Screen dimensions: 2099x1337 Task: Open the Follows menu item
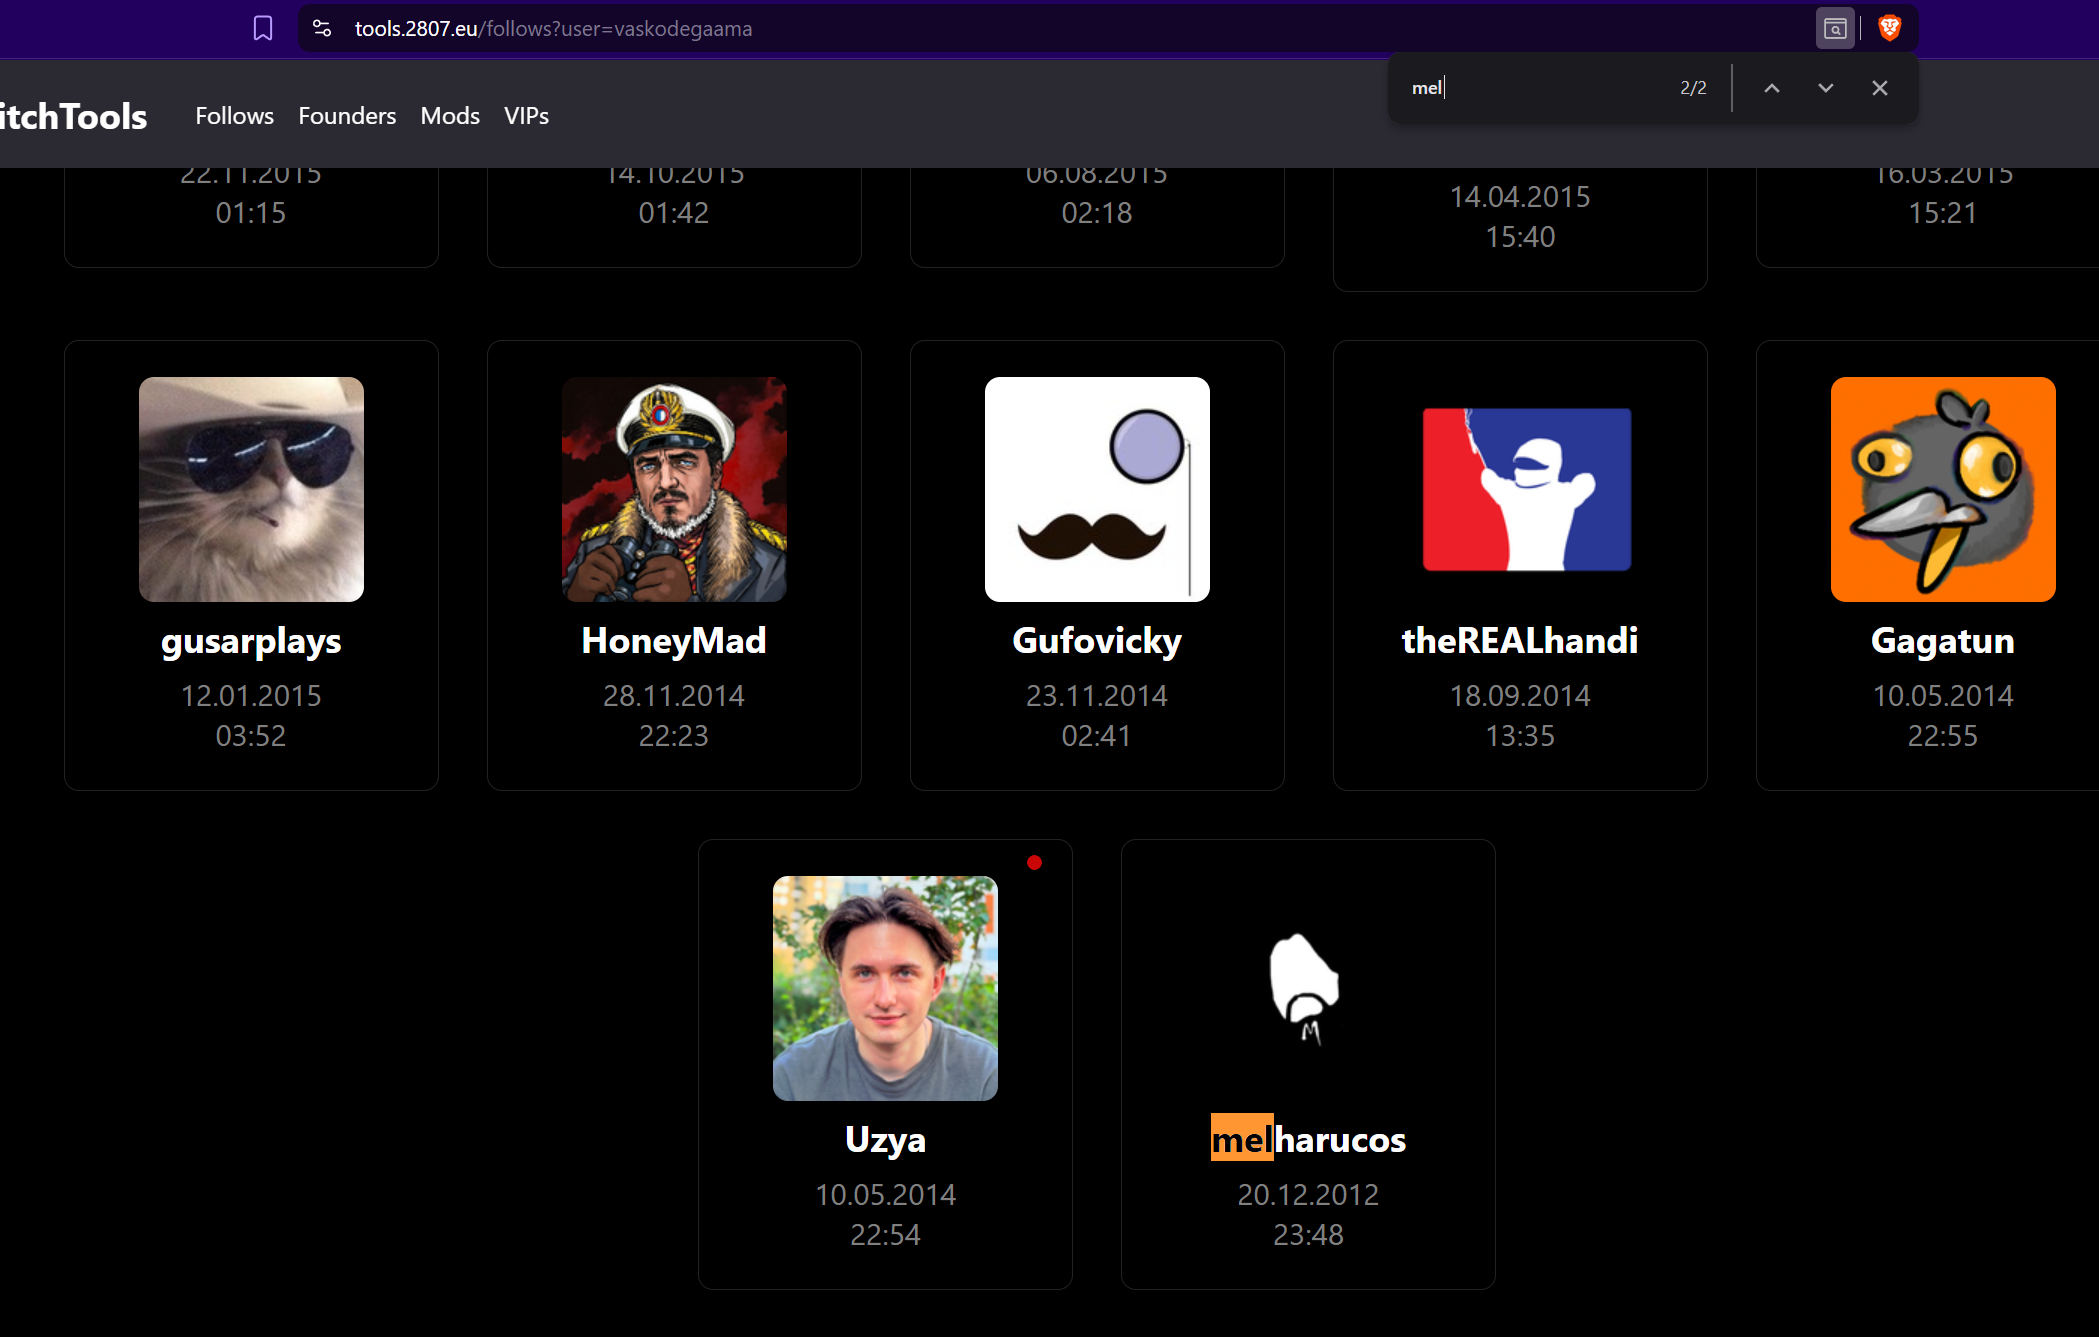point(234,116)
